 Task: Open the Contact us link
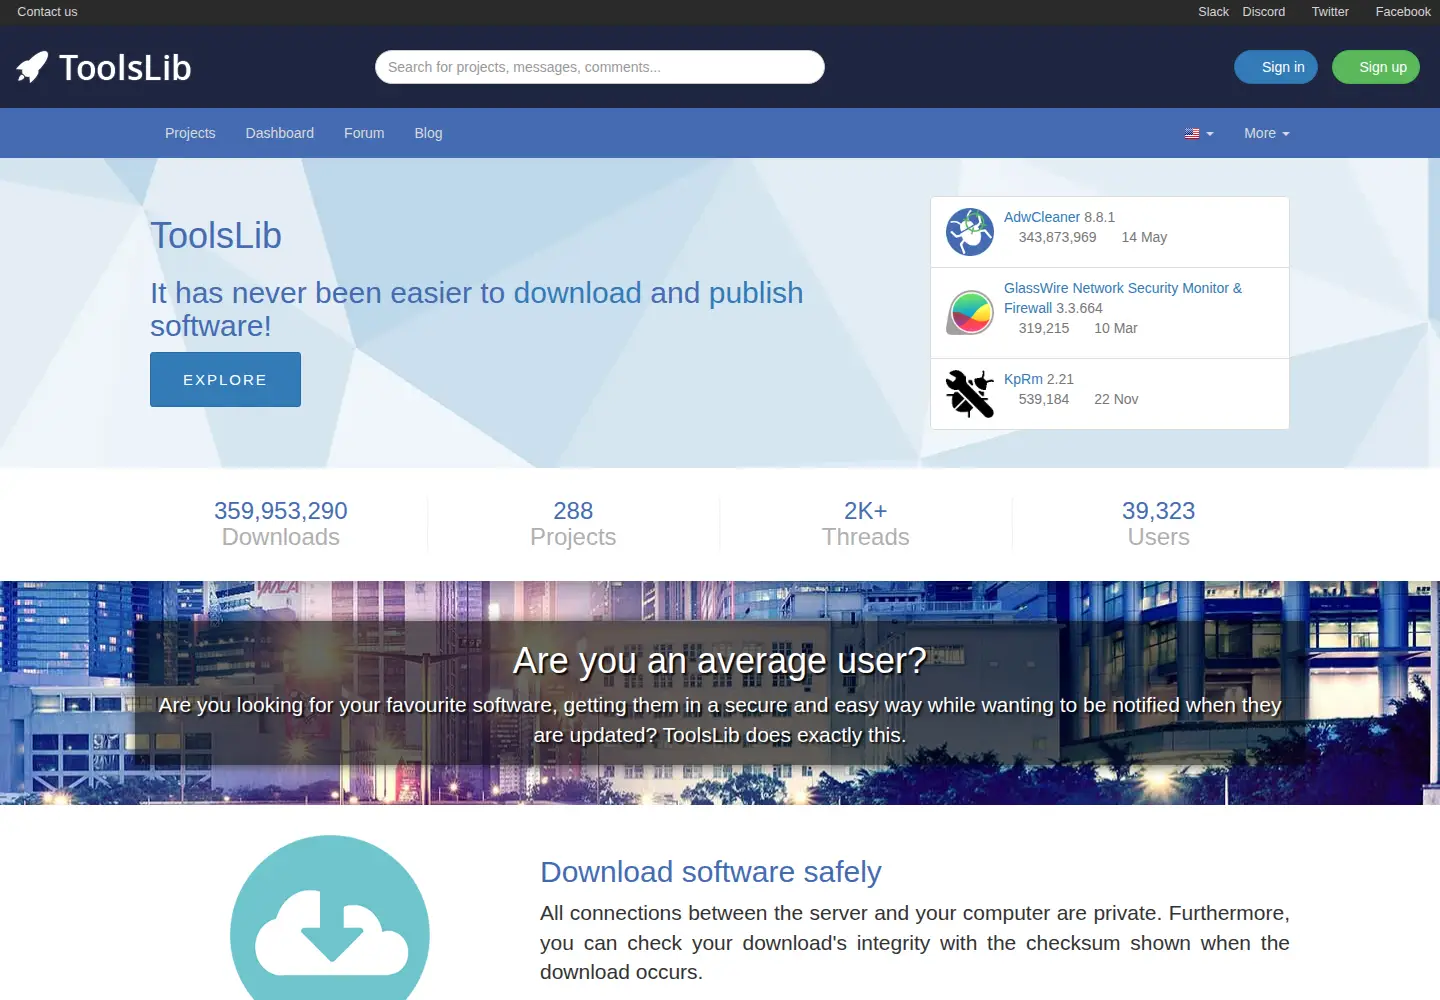[x=47, y=12]
